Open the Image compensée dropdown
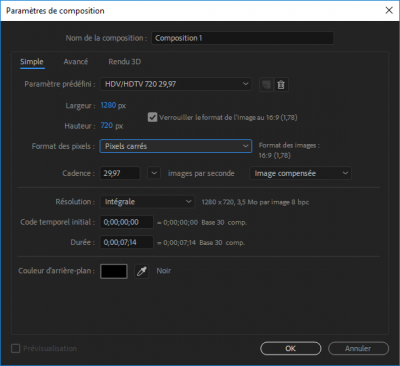Viewport: 400px width, 366px height. [300, 173]
